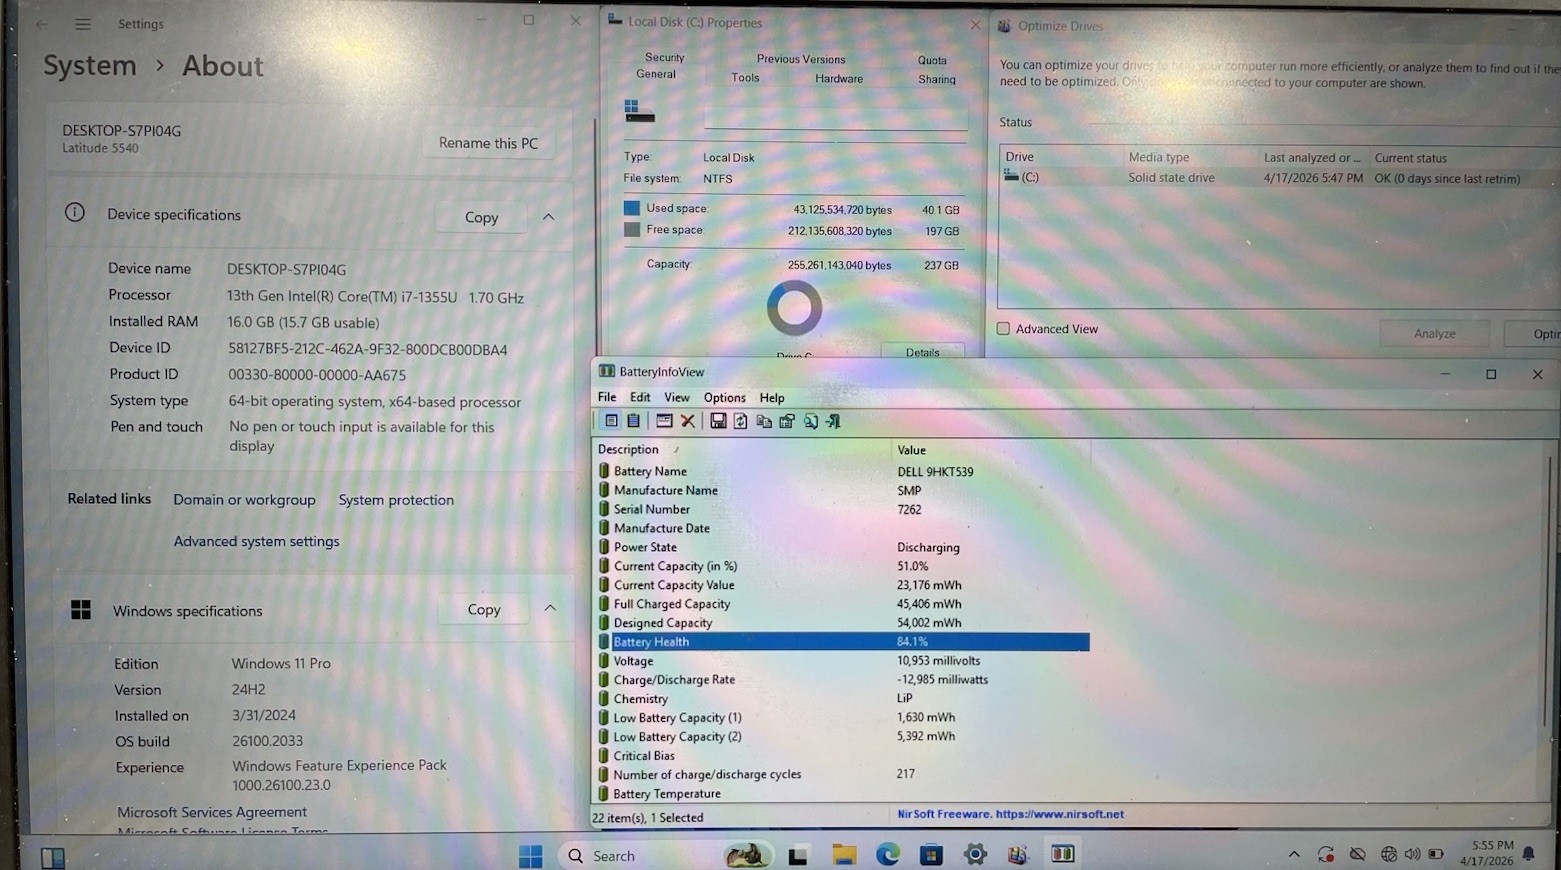
Task: Switch to Optimize Drives taskbar icon
Action: click(1018, 854)
